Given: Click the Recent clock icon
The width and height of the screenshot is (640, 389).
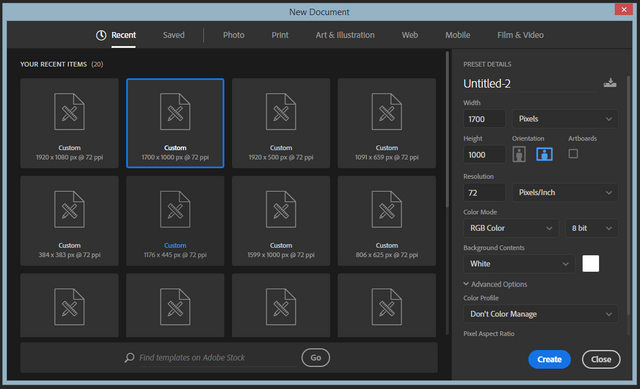Looking at the screenshot, I should pyautogui.click(x=101, y=35).
